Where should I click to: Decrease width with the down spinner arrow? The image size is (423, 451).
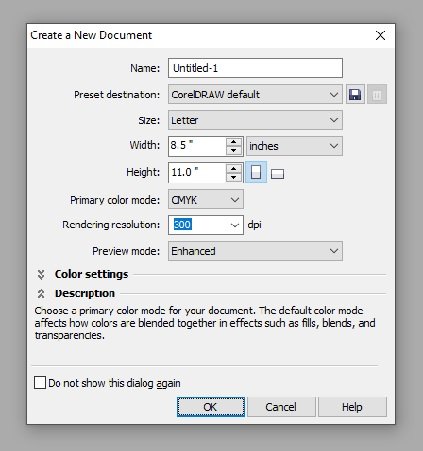[x=234, y=150]
